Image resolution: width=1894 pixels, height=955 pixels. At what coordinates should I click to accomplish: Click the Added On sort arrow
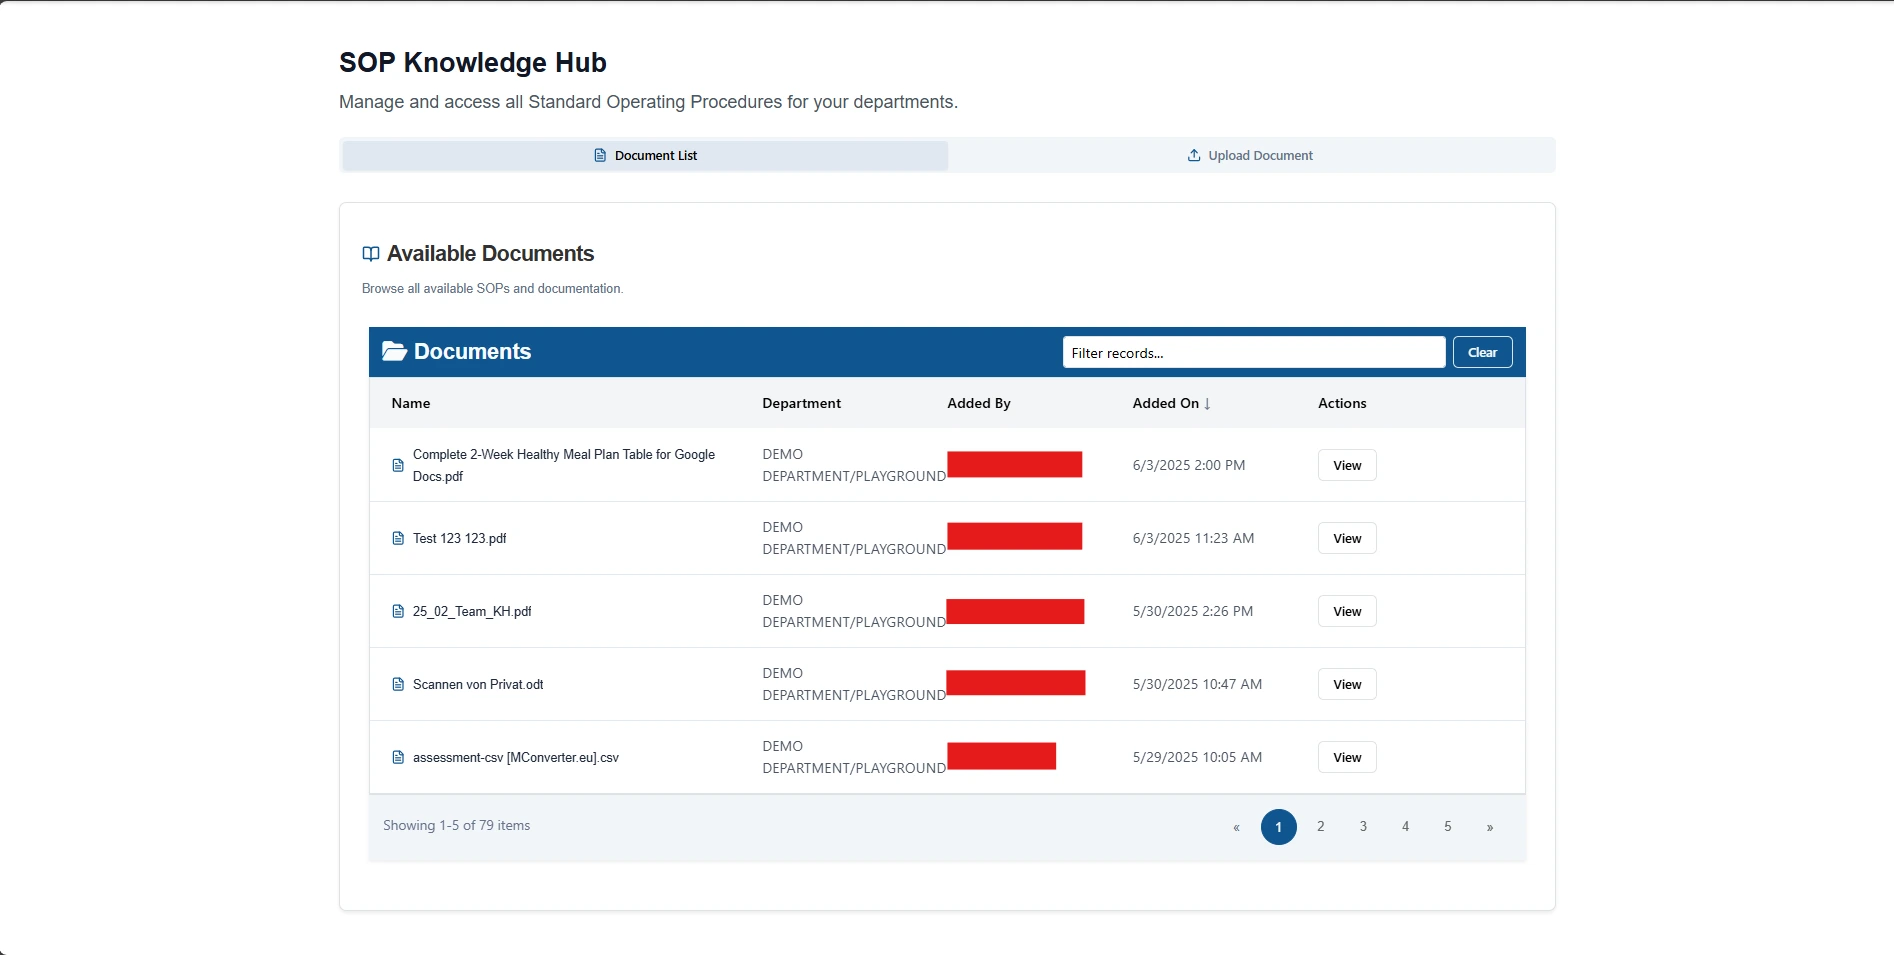pos(1208,404)
